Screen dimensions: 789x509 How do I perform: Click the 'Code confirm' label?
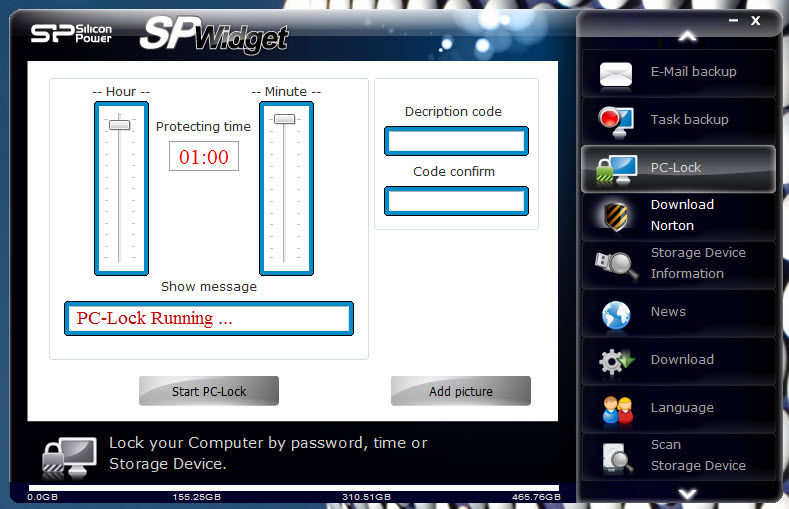(x=454, y=172)
